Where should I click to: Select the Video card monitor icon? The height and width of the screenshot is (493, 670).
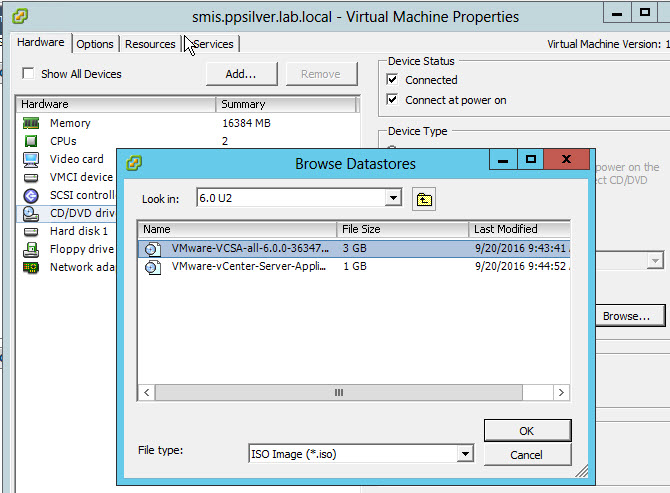point(31,159)
